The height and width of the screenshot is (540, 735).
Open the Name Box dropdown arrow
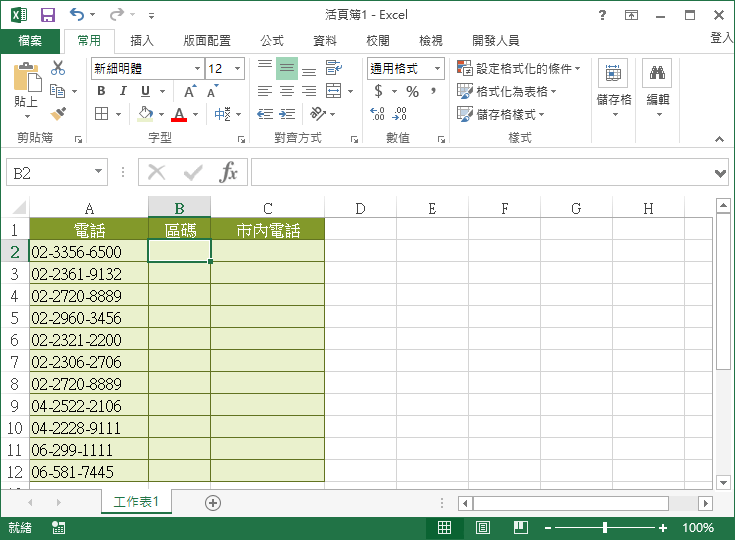98,172
